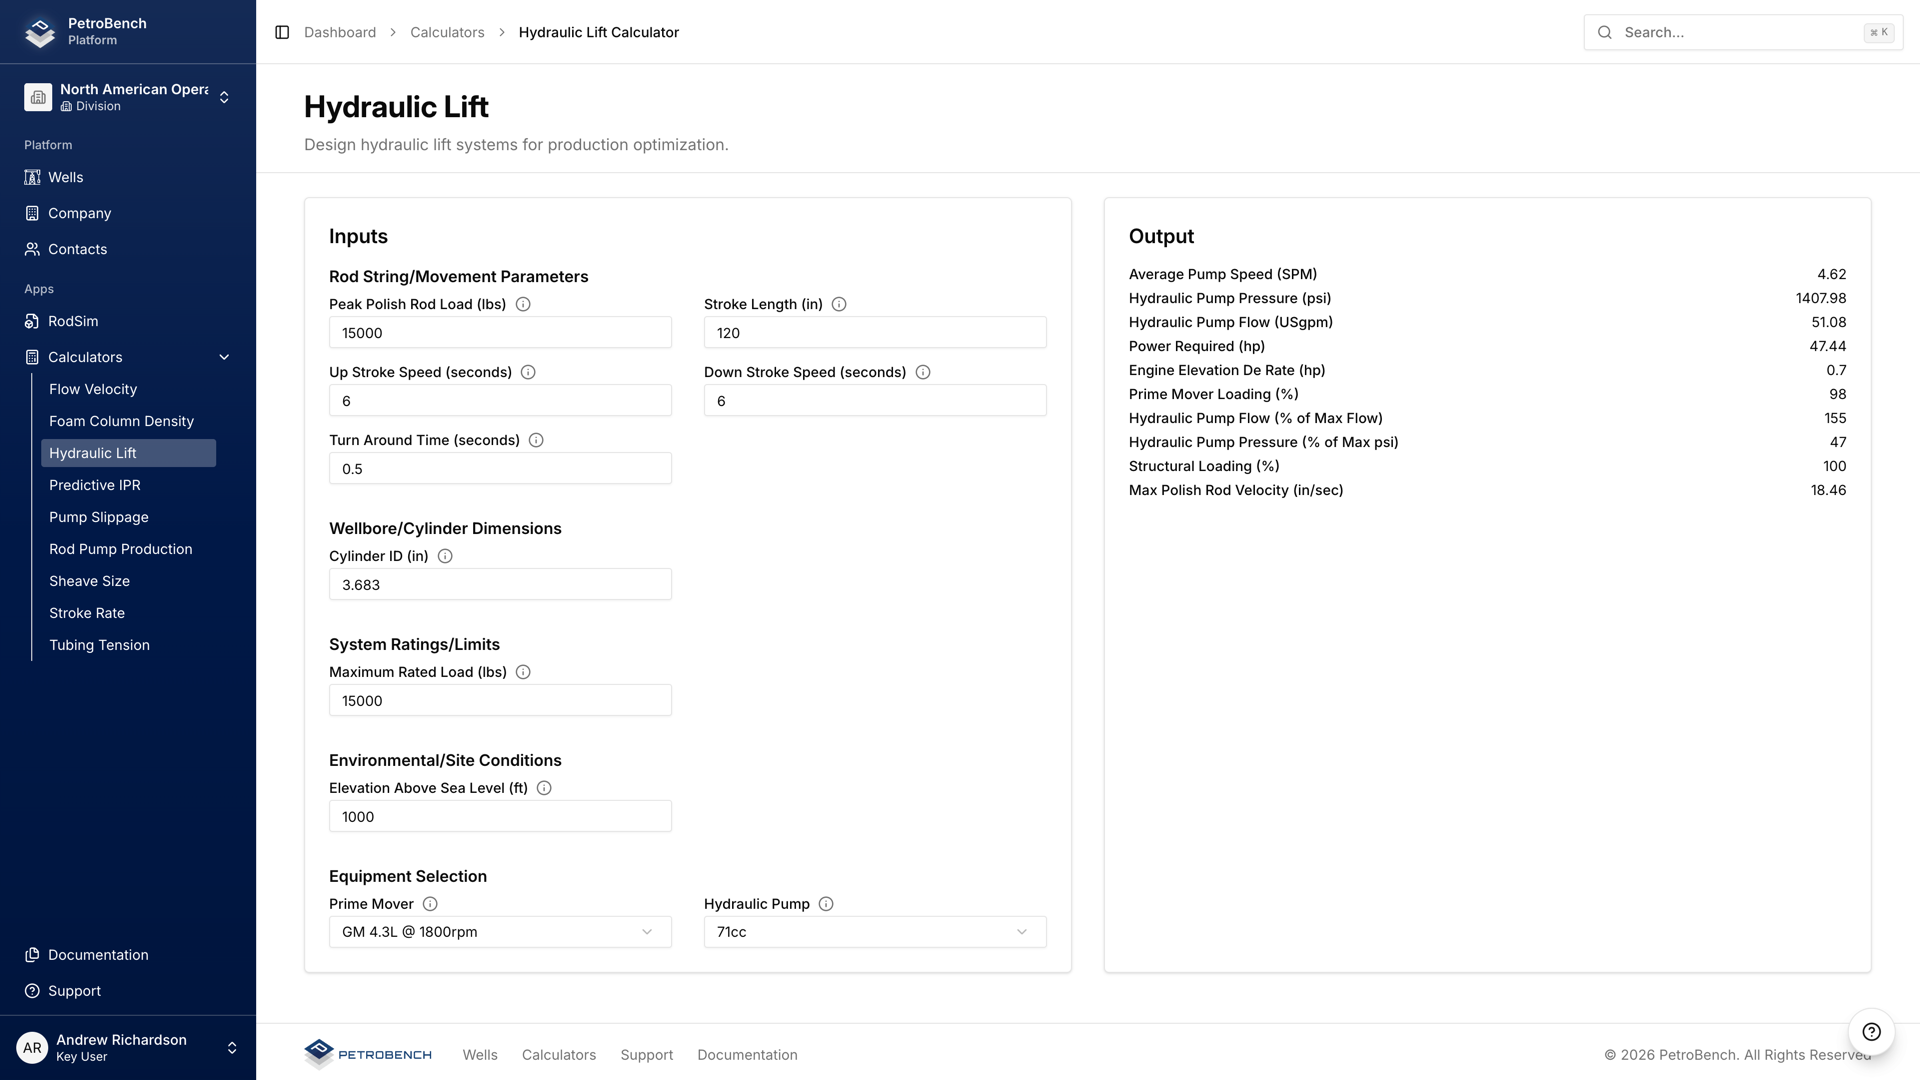Open the Prime Mover dropdown
The width and height of the screenshot is (1920, 1080).
pyautogui.click(x=500, y=931)
